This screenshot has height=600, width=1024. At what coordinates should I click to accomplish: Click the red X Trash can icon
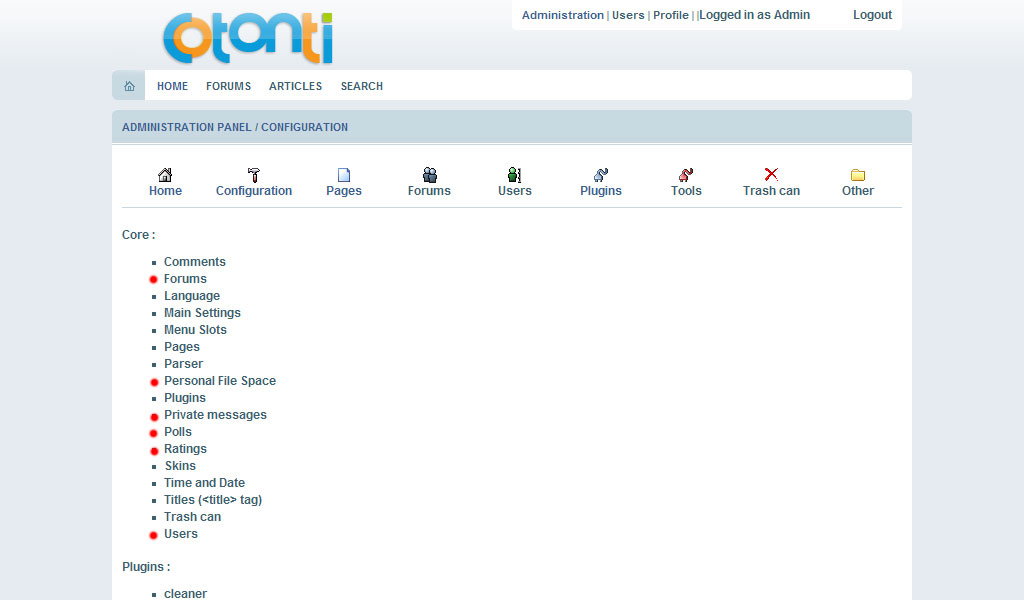click(x=771, y=175)
